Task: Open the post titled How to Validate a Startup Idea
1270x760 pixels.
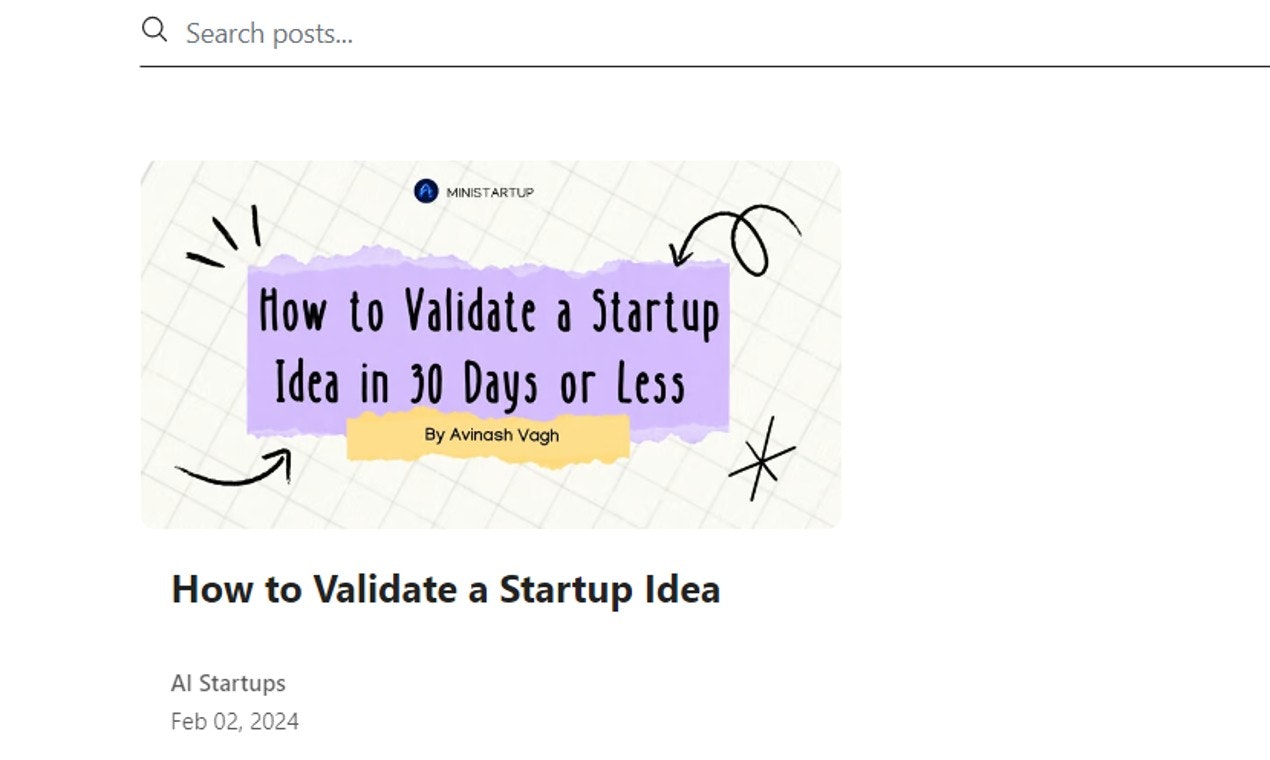Action: pos(446,589)
